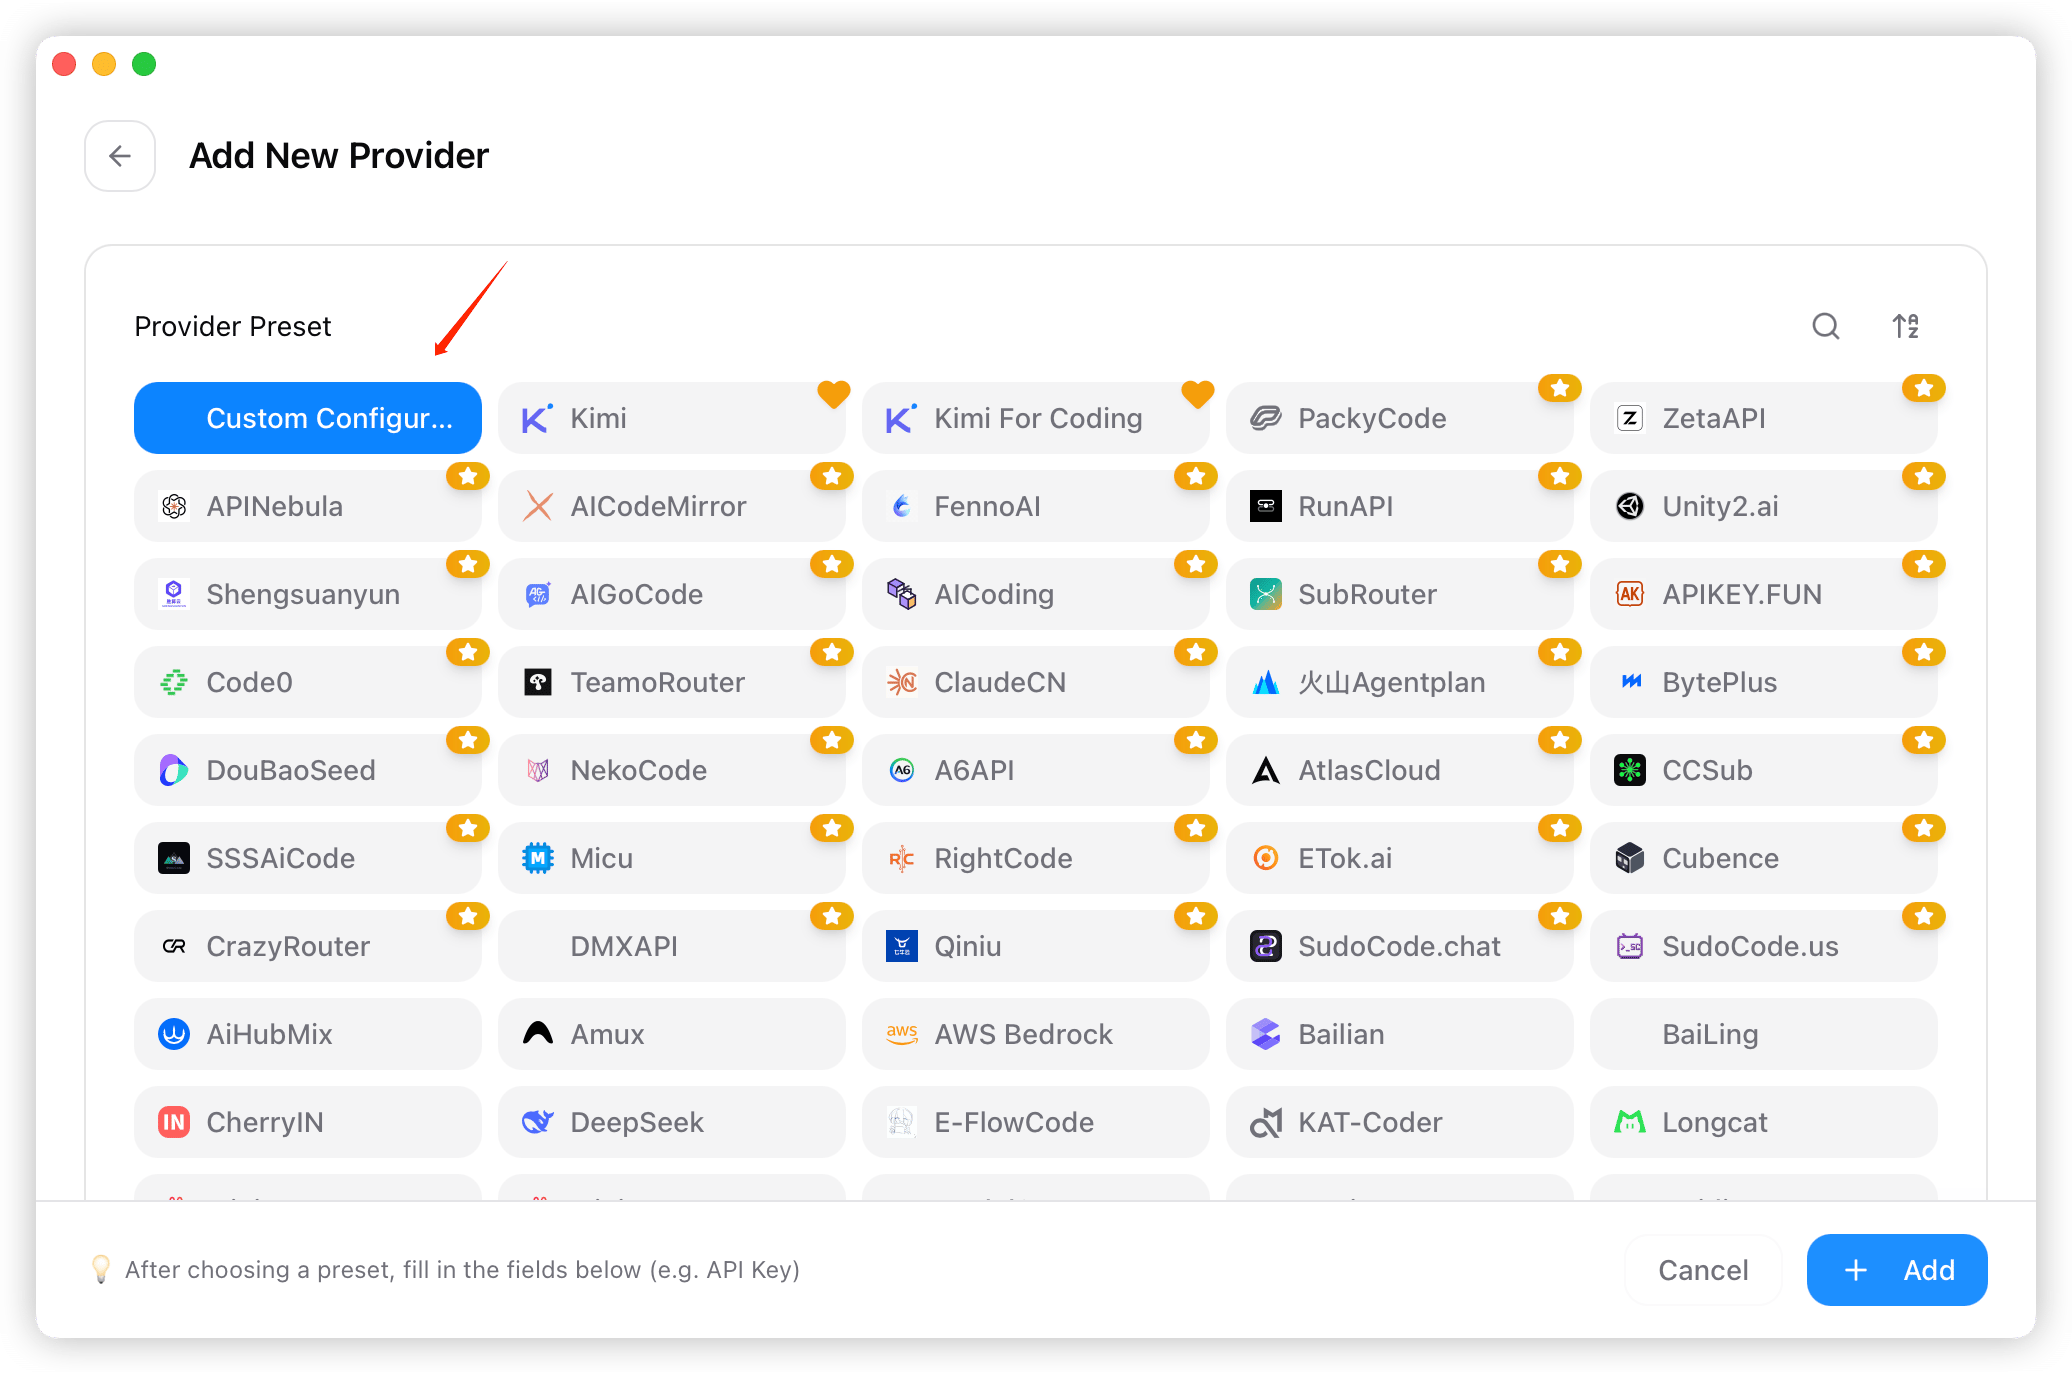Open the provider preset search

pyautogui.click(x=1826, y=326)
